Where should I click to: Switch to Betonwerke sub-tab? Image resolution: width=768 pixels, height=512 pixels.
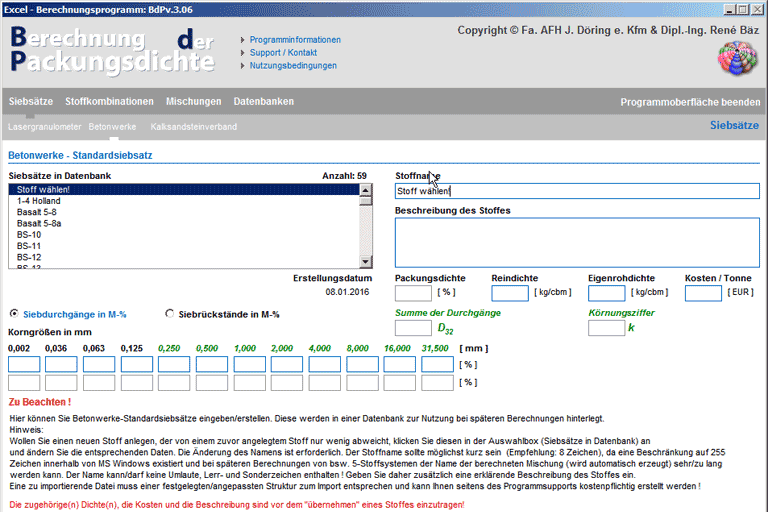(x=112, y=127)
